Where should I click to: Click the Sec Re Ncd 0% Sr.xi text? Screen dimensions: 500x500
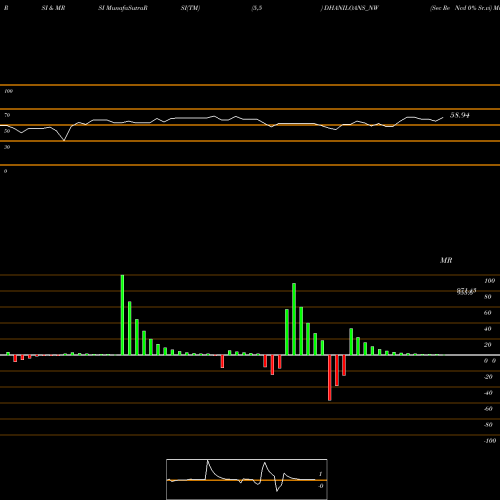(x=461, y=8)
